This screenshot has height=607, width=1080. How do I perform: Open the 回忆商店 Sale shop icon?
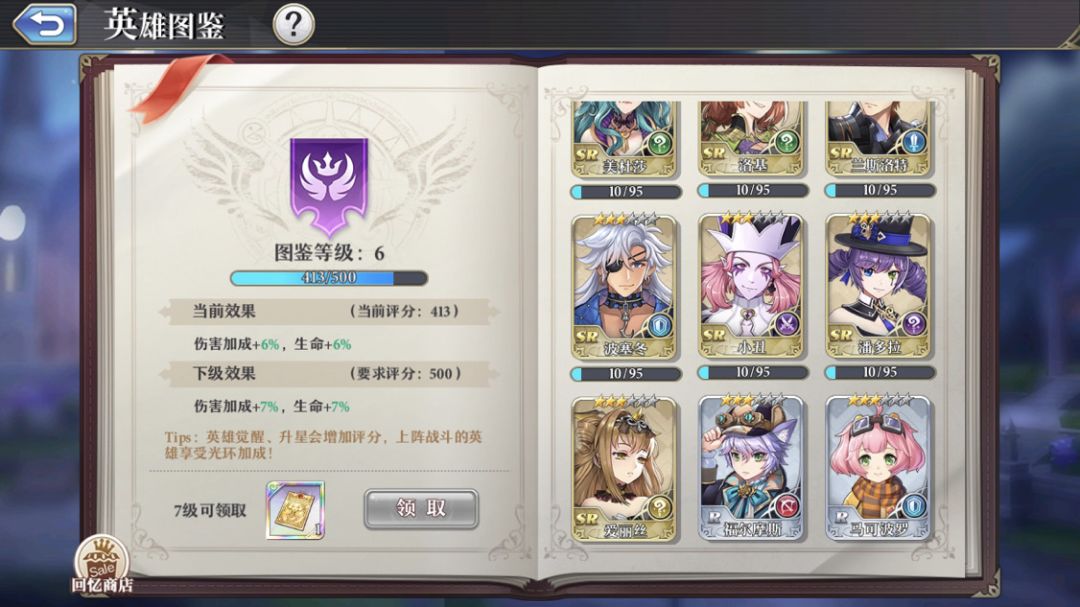[x=102, y=565]
